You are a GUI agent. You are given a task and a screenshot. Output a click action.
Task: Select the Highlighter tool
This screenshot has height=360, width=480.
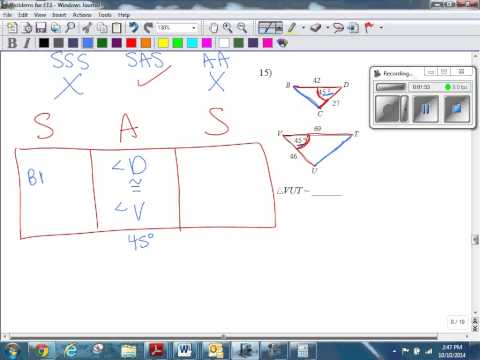(x=292, y=28)
